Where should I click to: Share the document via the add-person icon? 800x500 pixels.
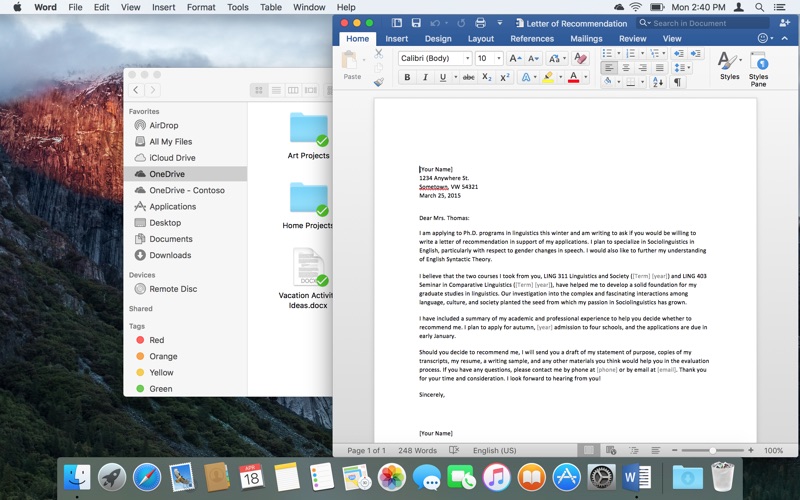[784, 23]
